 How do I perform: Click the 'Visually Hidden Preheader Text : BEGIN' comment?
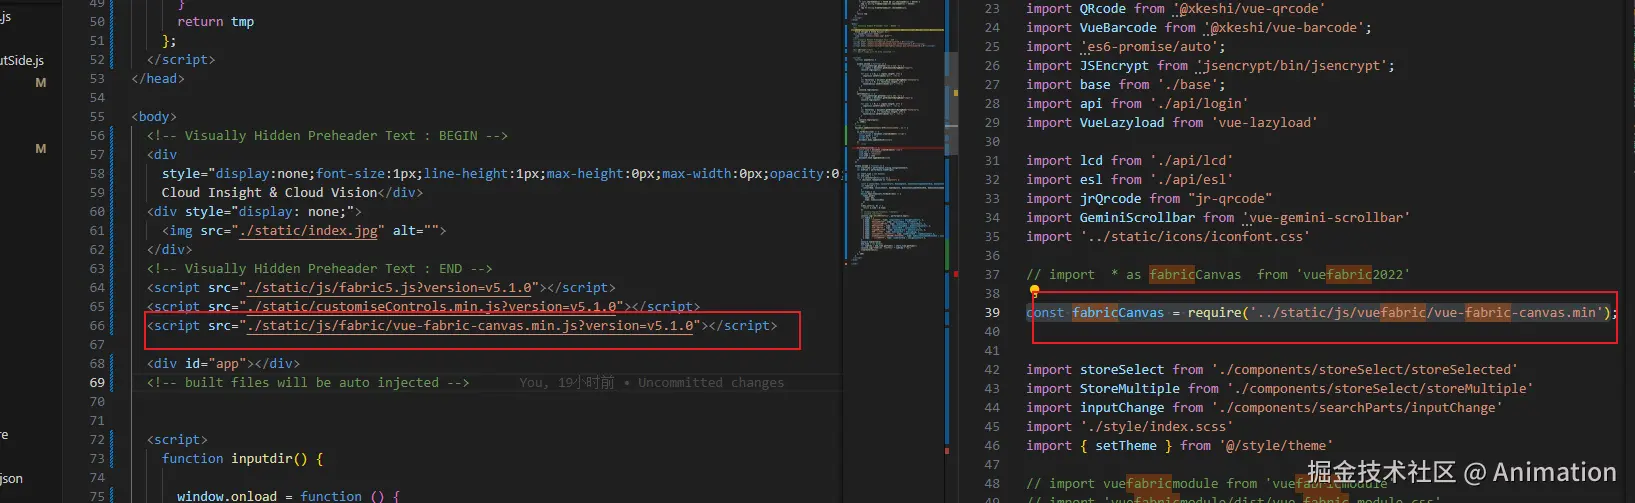tap(327, 136)
